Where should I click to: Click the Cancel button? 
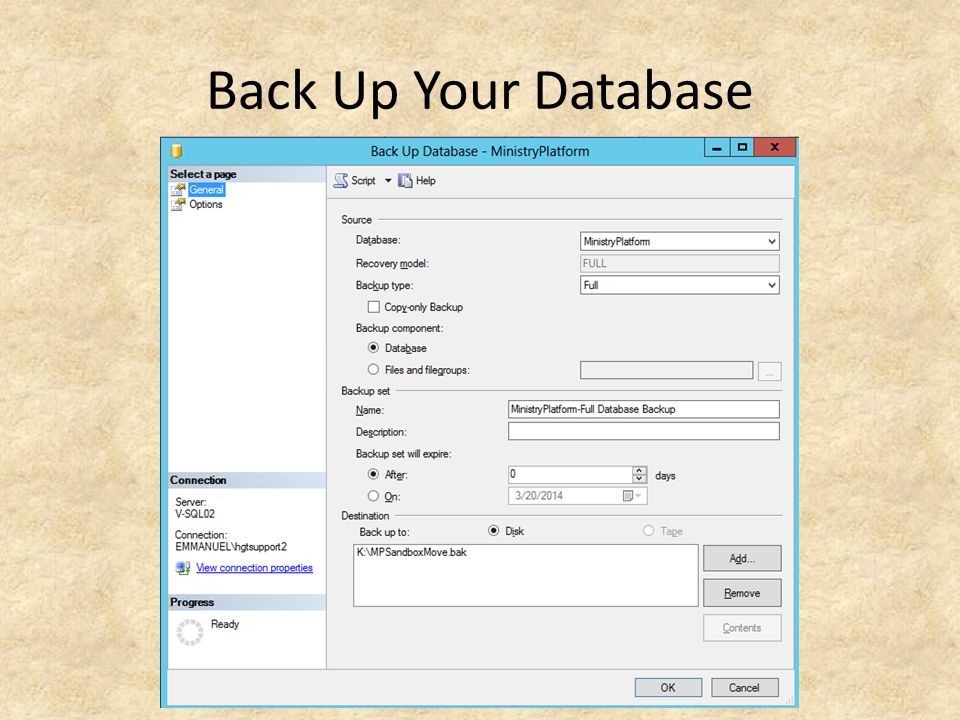744,688
